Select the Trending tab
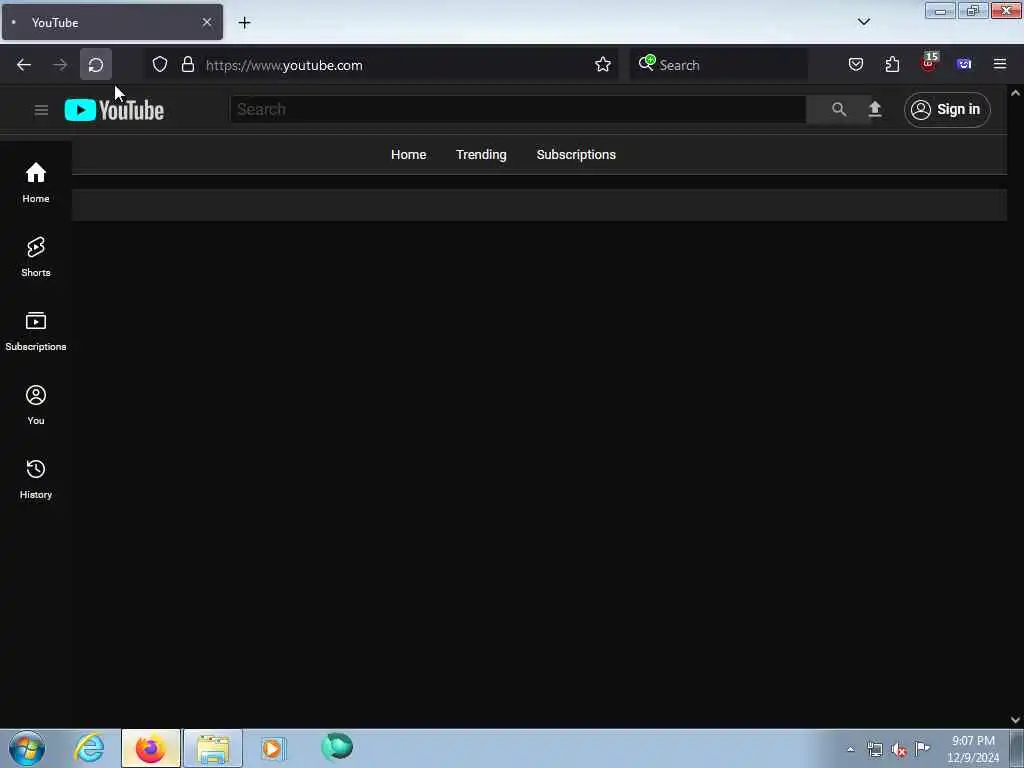The image size is (1024, 768). [x=481, y=155]
